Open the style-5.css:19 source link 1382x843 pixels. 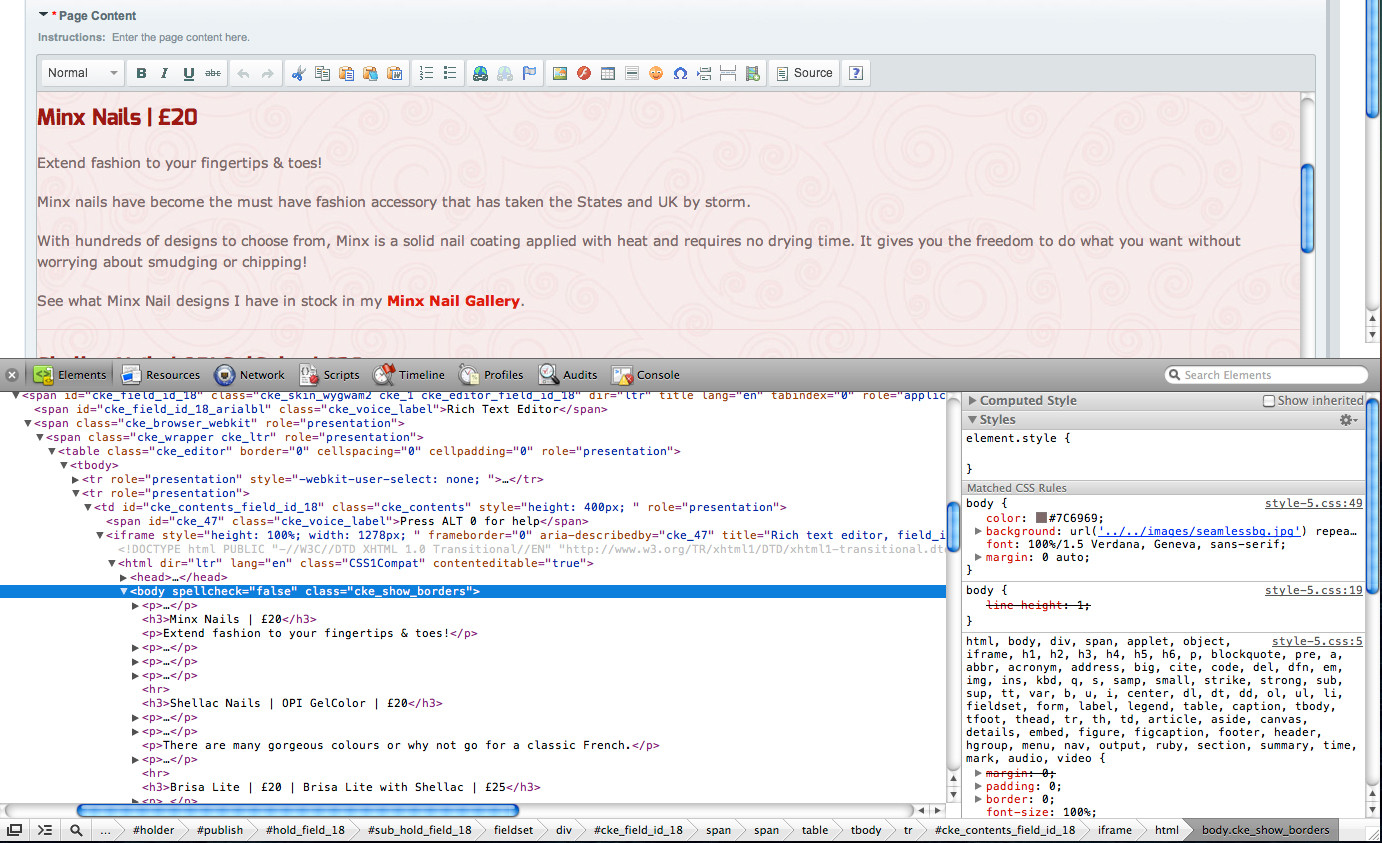1314,591
